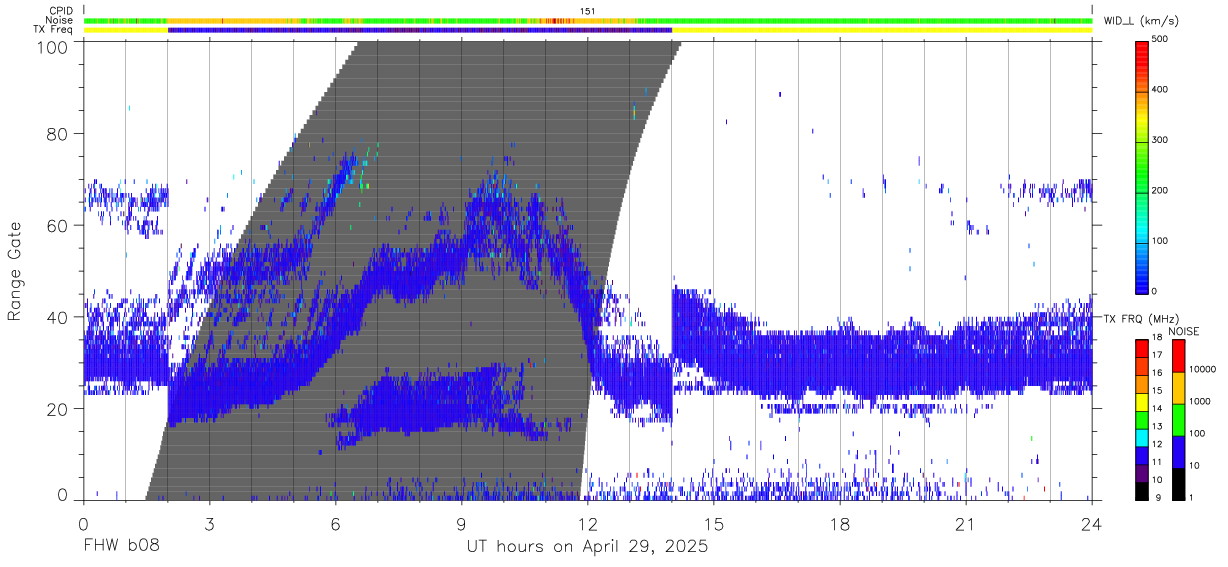The width and height of the screenshot is (1228, 567).
Task: Click the 40 label on Range Gate axis
Action: coord(57,317)
